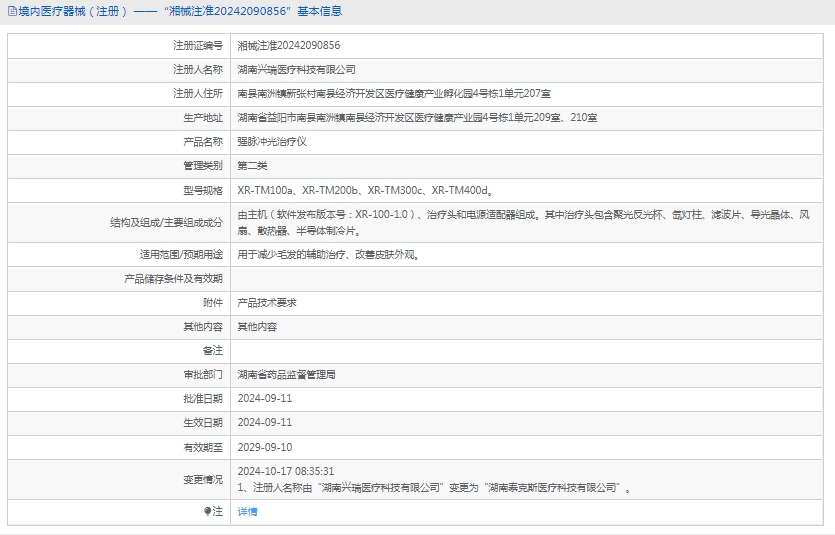Click the document icon before the page title
The height and width of the screenshot is (535, 835).
pyautogui.click(x=10, y=11)
